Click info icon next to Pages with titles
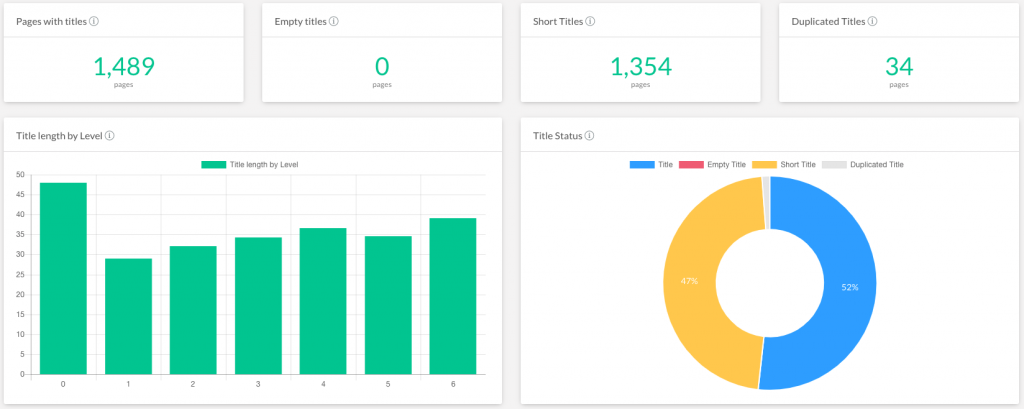 [94, 22]
